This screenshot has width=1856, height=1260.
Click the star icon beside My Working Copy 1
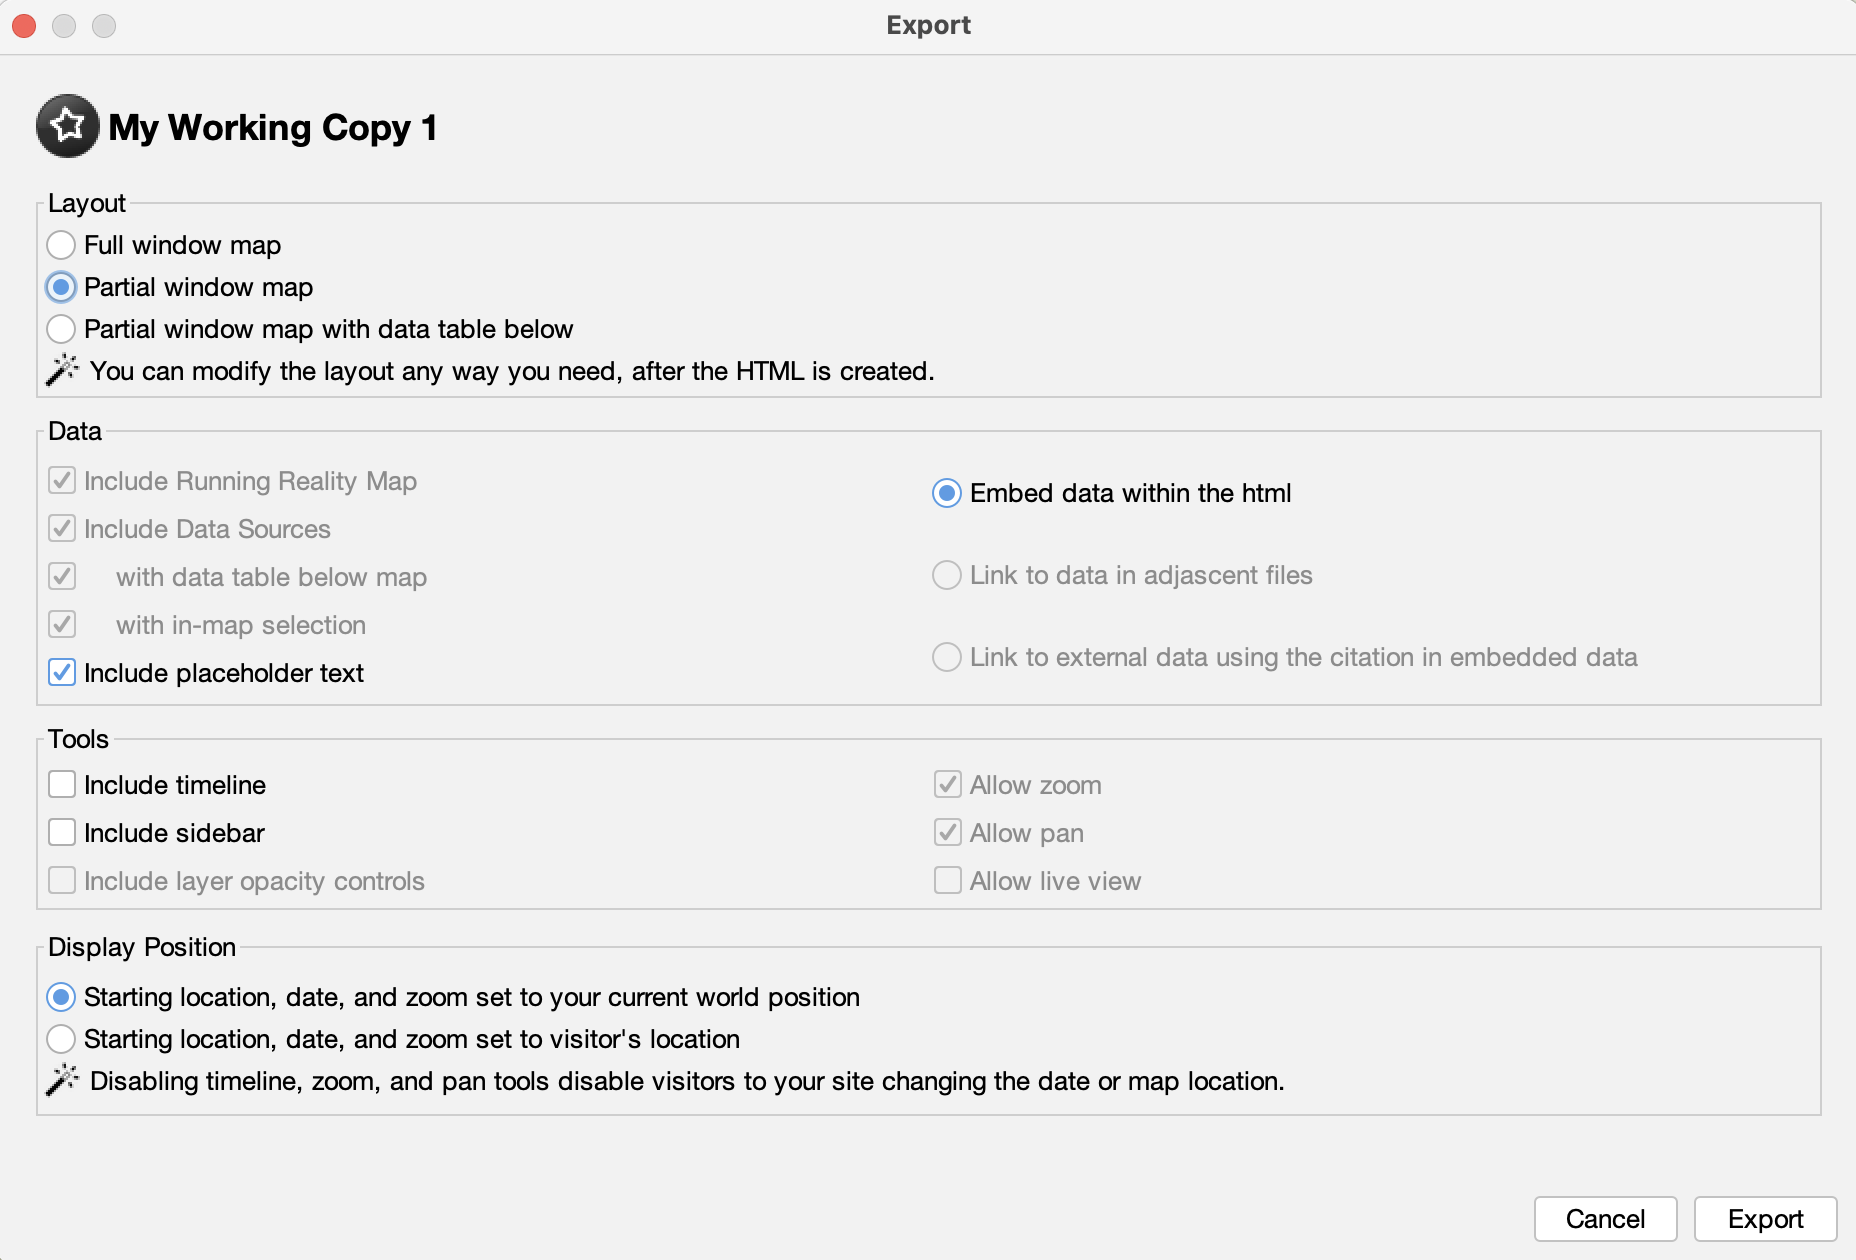tap(66, 127)
